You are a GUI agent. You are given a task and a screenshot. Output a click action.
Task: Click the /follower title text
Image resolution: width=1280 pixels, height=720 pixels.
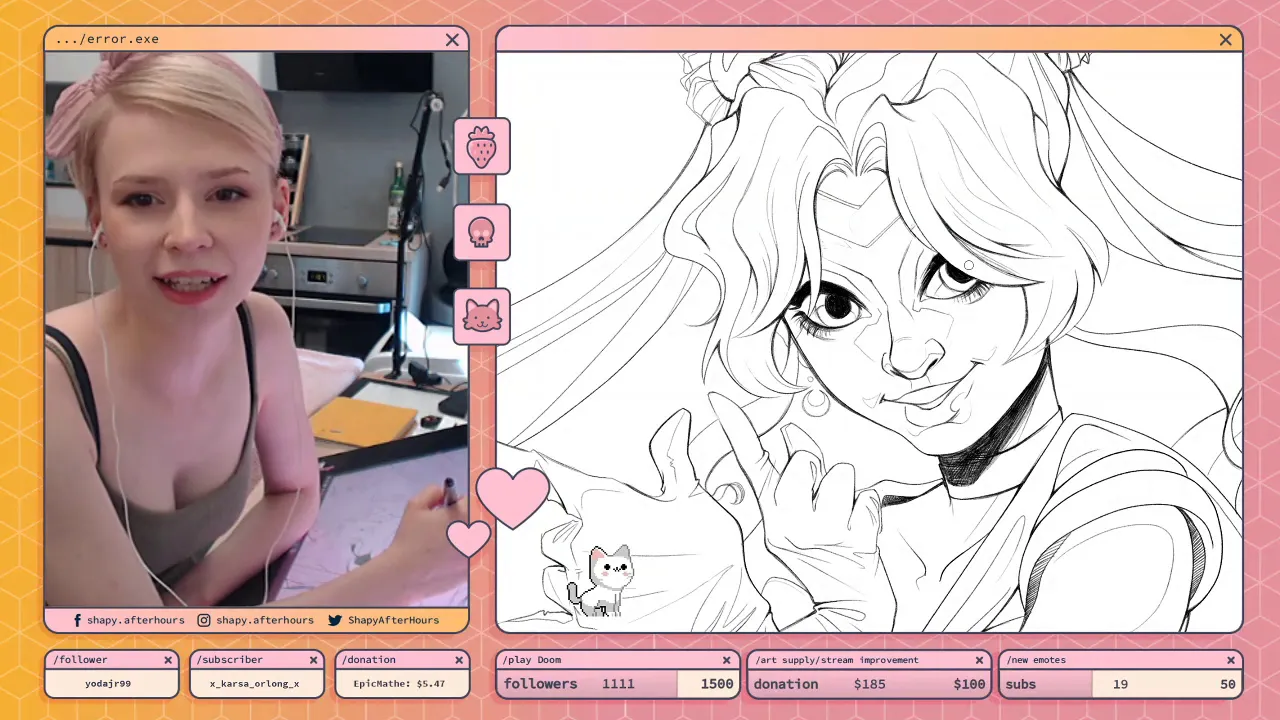click(80, 660)
